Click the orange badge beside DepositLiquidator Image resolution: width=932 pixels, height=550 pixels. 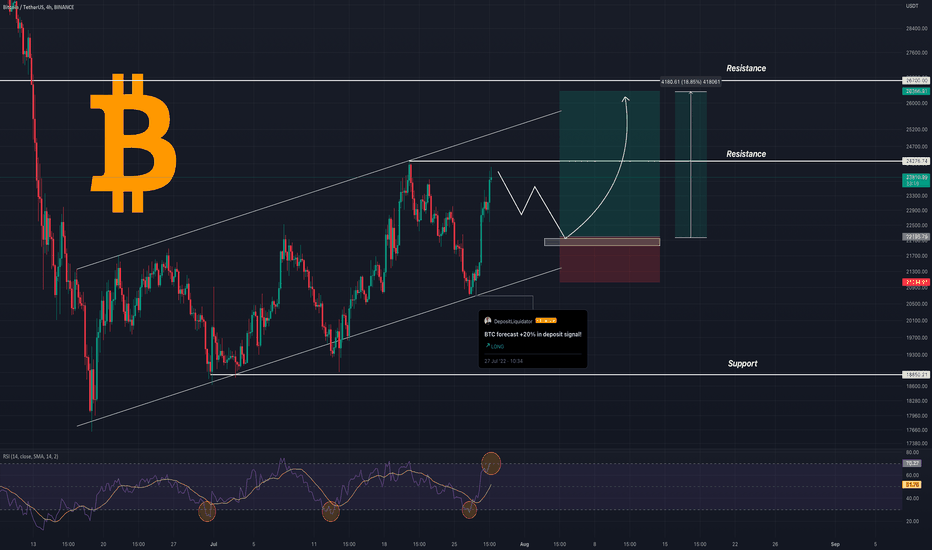point(546,320)
